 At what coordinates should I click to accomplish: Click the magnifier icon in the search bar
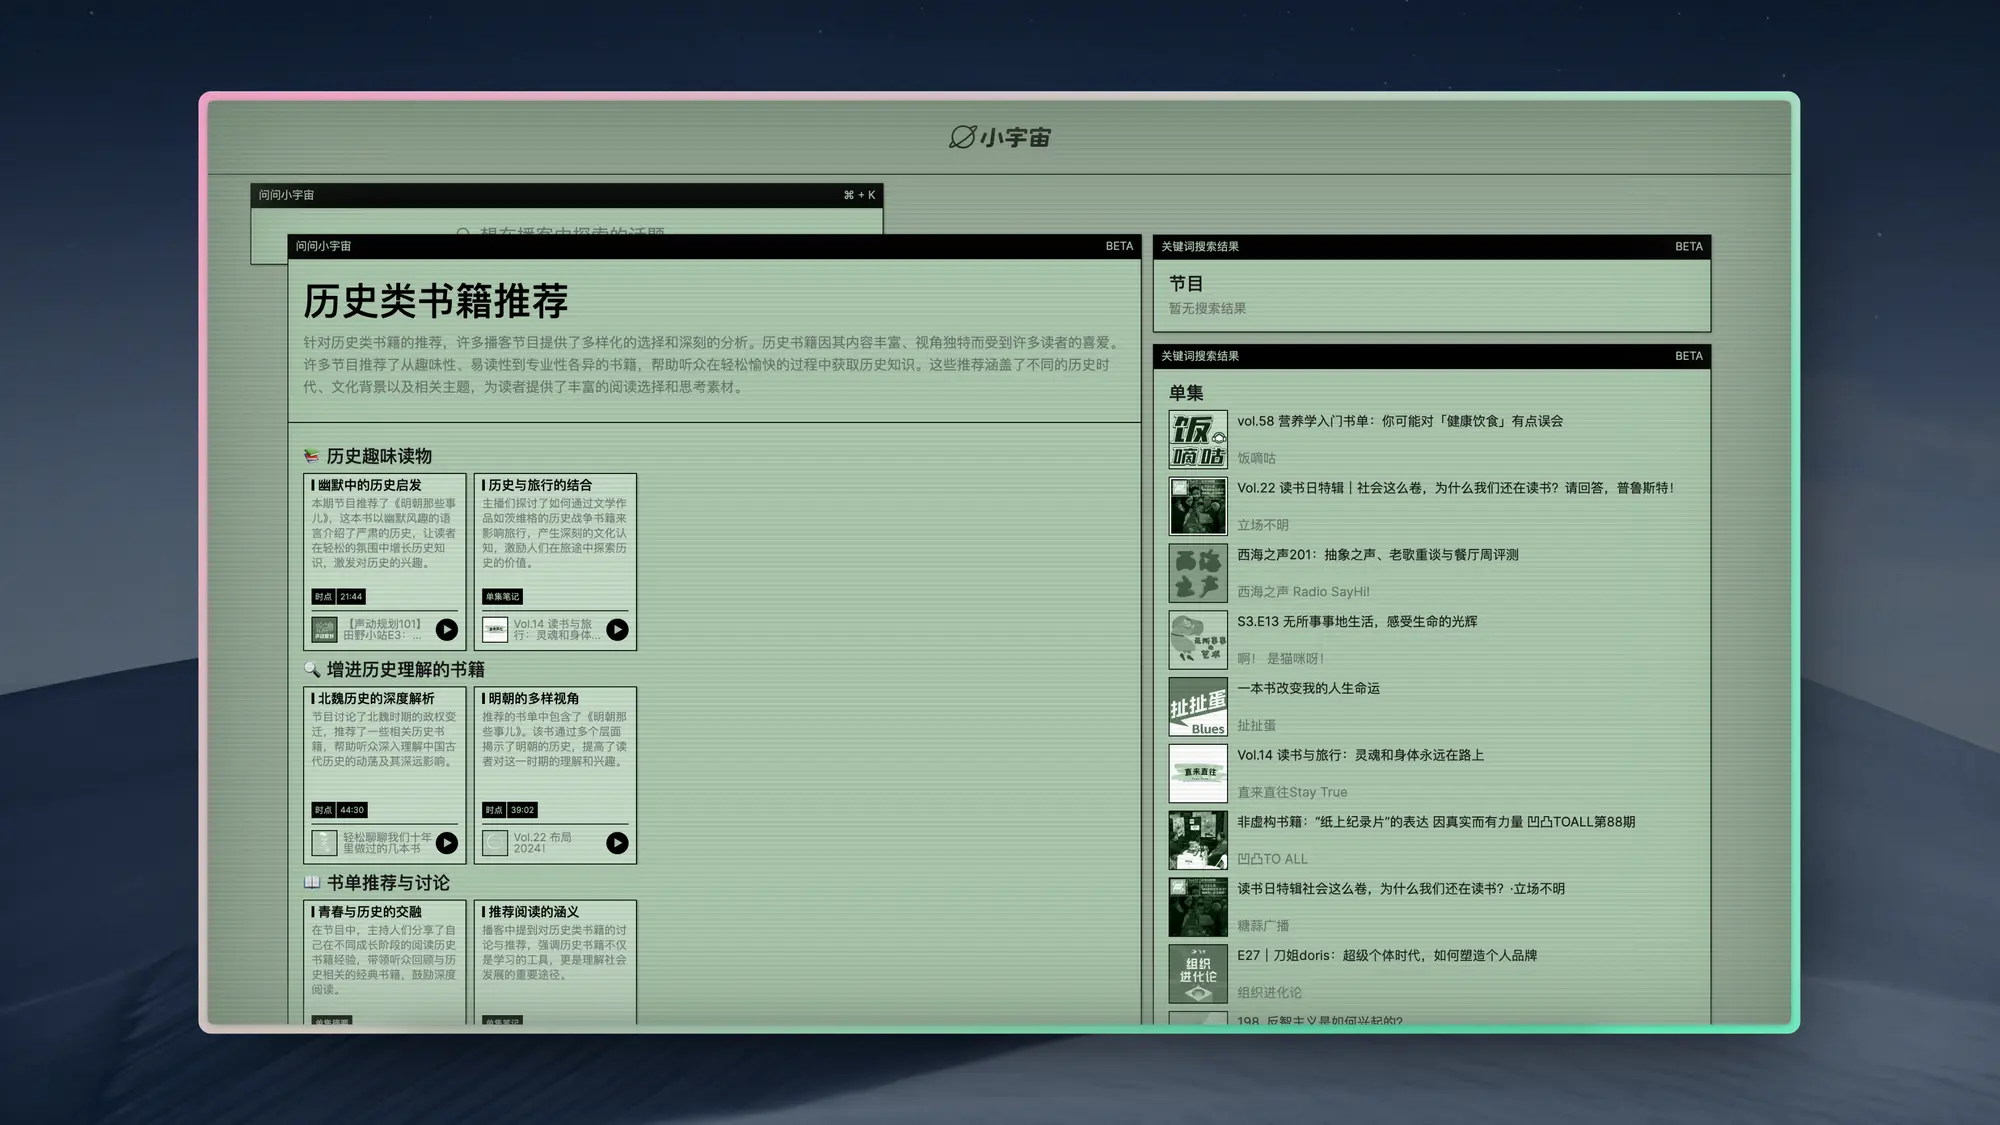pos(462,232)
